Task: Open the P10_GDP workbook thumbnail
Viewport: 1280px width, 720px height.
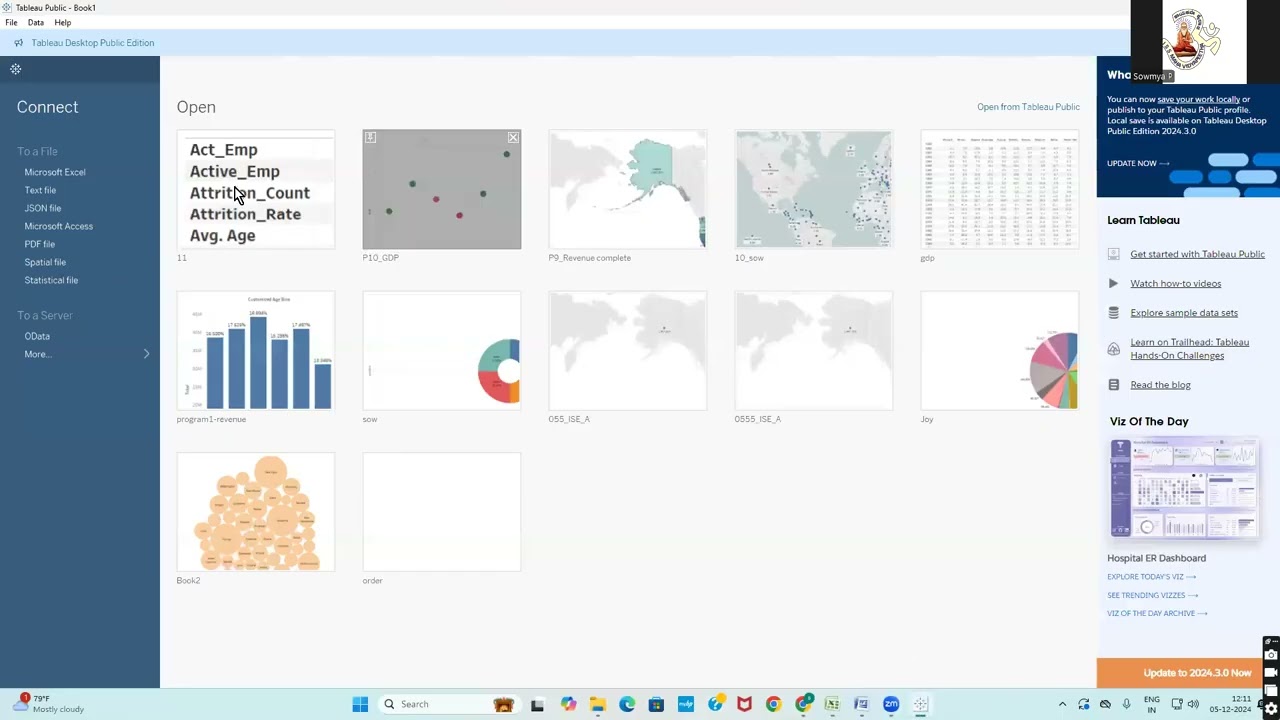Action: 442,189
